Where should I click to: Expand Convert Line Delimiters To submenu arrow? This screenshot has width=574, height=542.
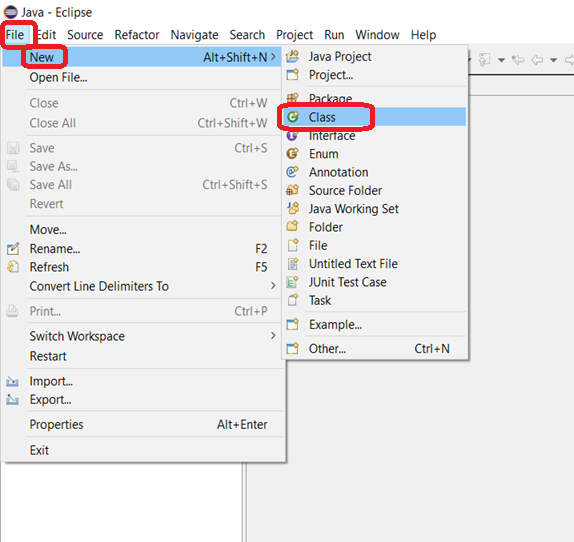(273, 285)
